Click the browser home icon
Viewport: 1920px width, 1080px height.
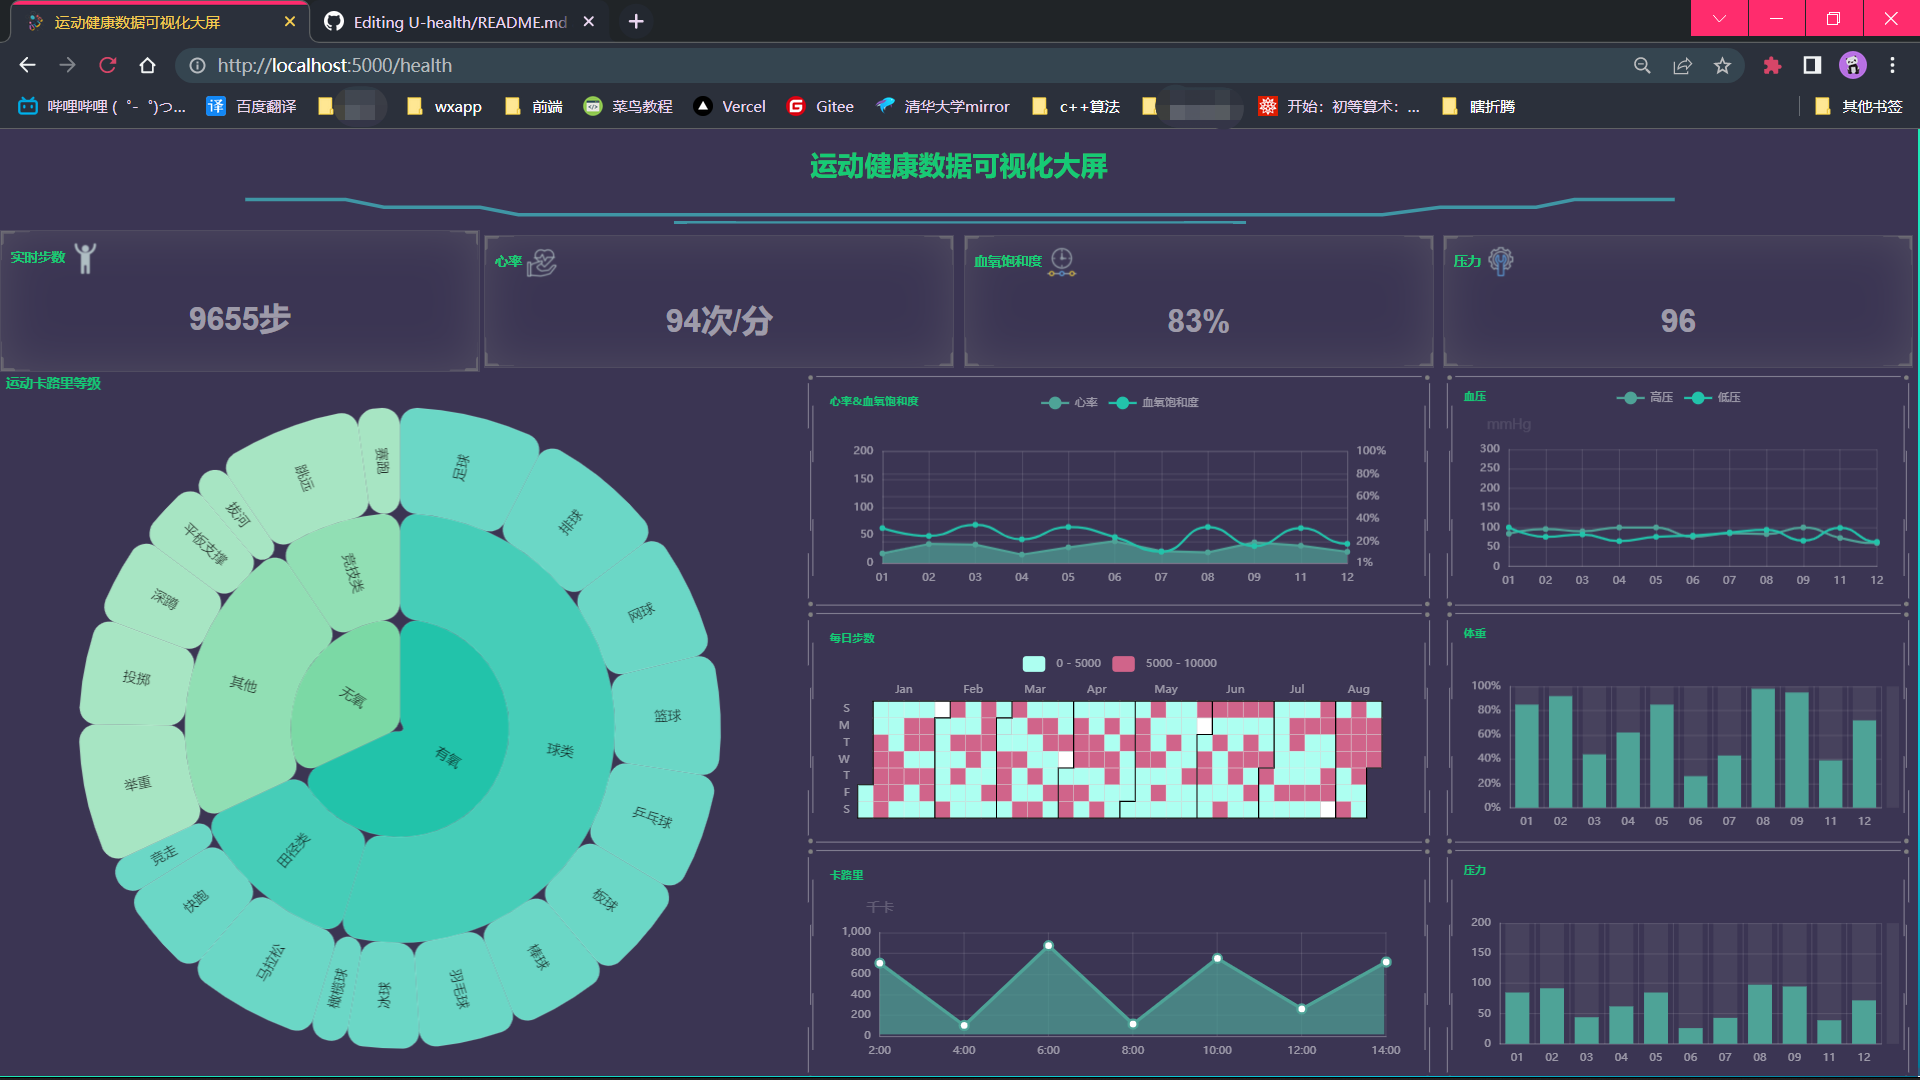148,65
